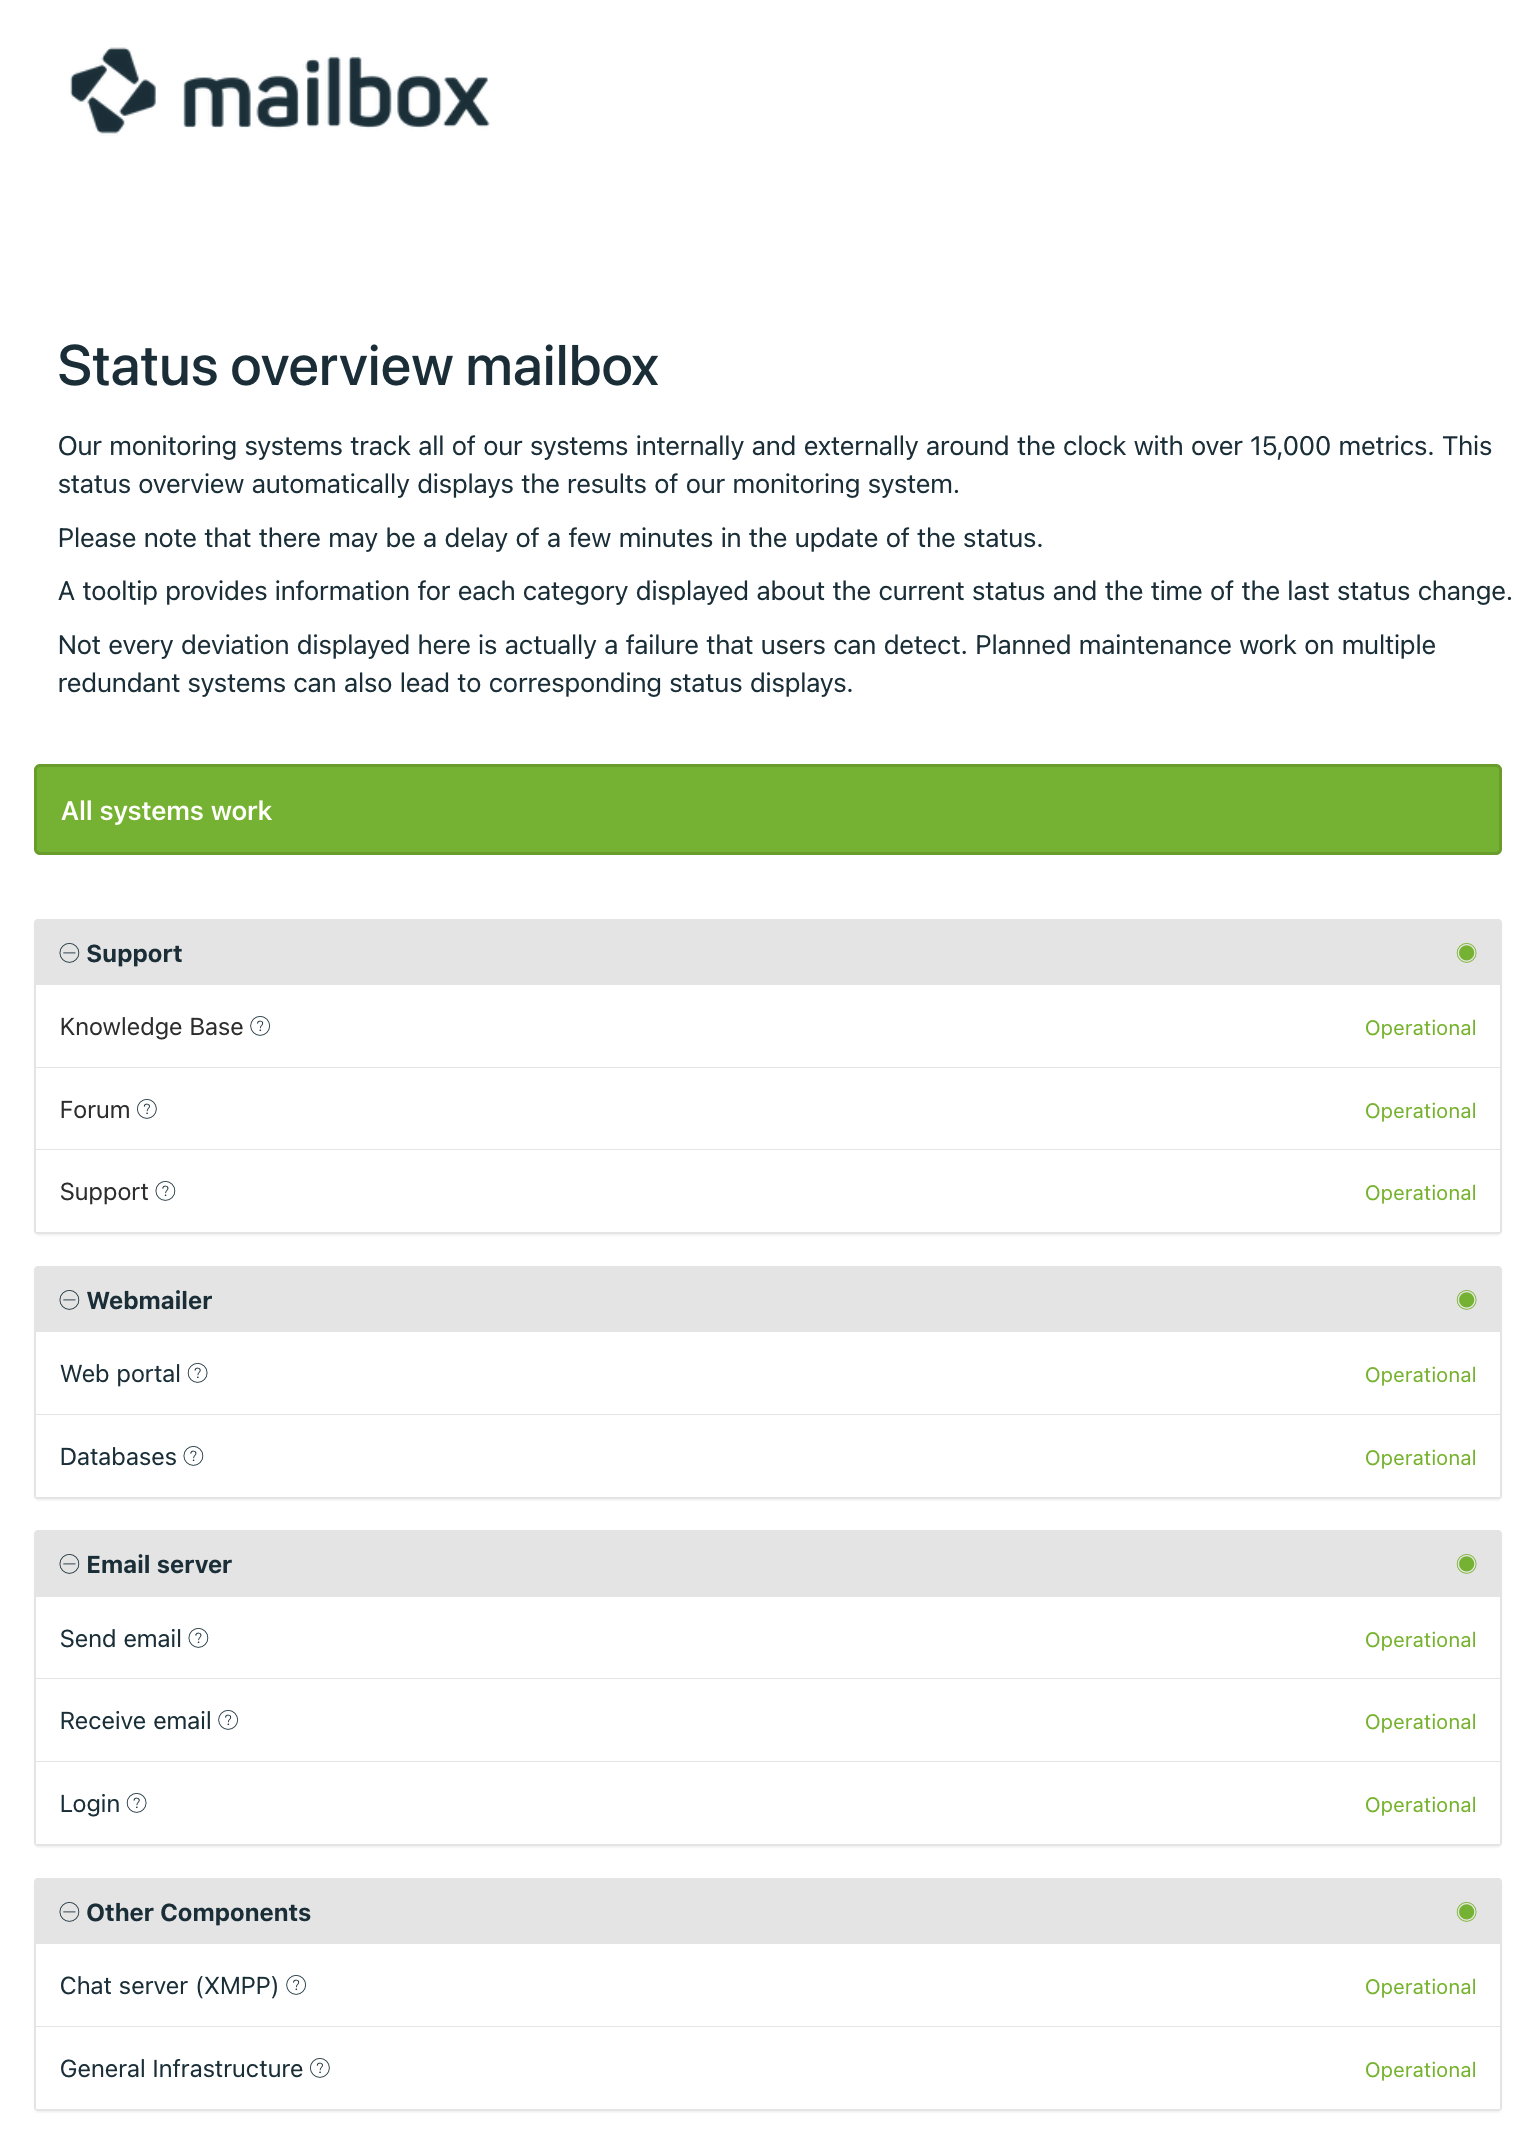Click Operational status for Knowledge Base
This screenshot has width=1532, height=2142.
pos(1420,1028)
